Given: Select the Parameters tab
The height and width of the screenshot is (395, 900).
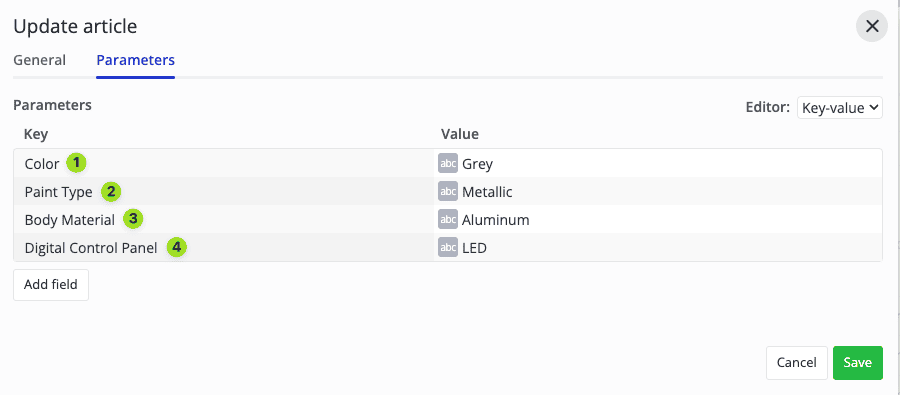Looking at the screenshot, I should (135, 60).
